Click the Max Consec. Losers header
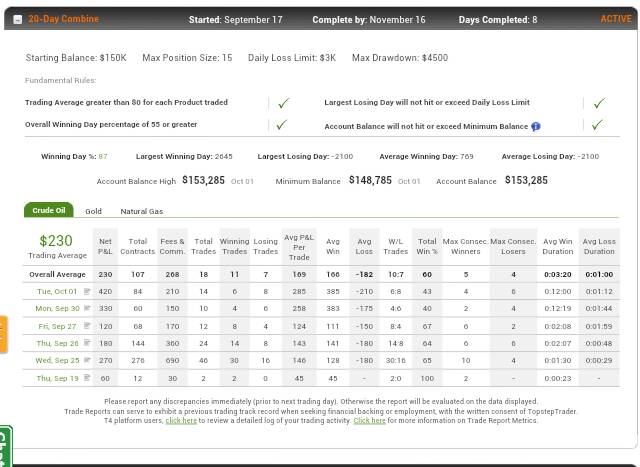 coord(513,247)
